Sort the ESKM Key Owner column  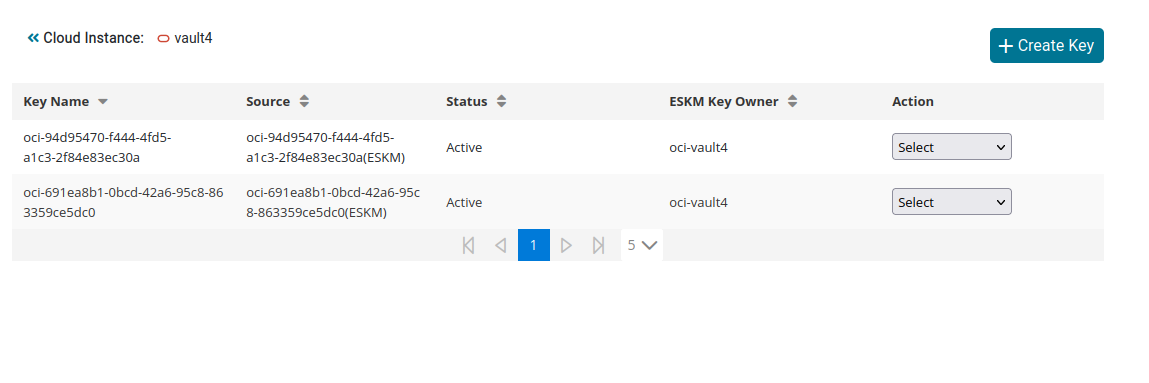click(792, 102)
